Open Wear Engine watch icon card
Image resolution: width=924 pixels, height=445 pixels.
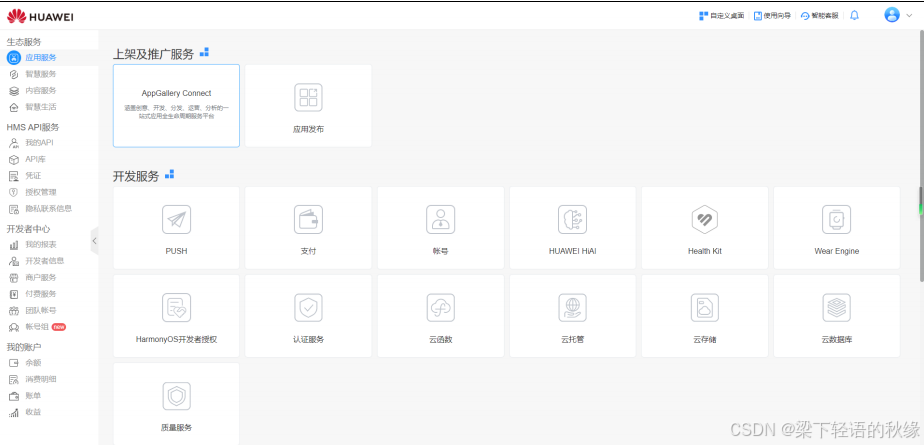tap(836, 228)
